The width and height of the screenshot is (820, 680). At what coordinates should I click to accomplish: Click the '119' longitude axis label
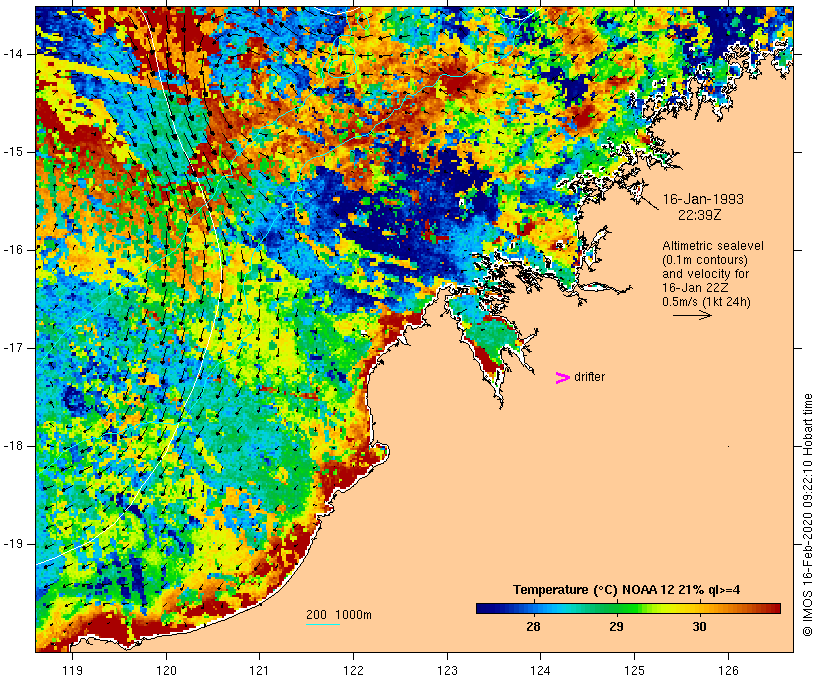pyautogui.click(x=72, y=670)
